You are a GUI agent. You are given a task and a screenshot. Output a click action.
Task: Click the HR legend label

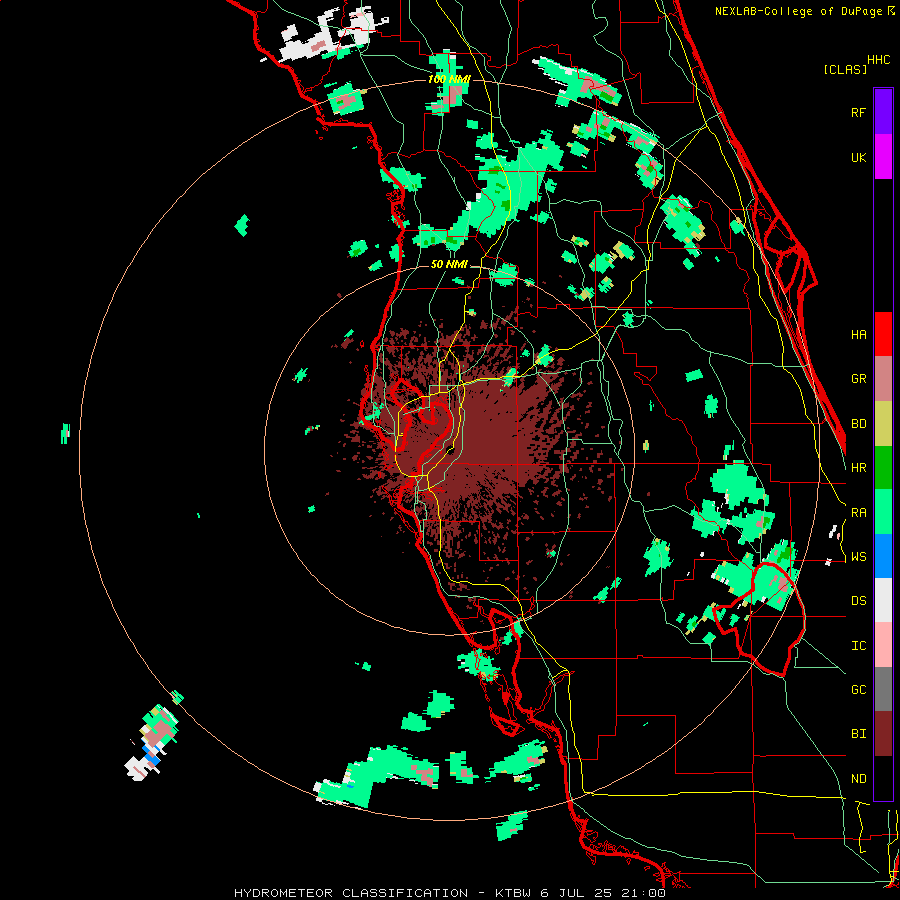(859, 468)
